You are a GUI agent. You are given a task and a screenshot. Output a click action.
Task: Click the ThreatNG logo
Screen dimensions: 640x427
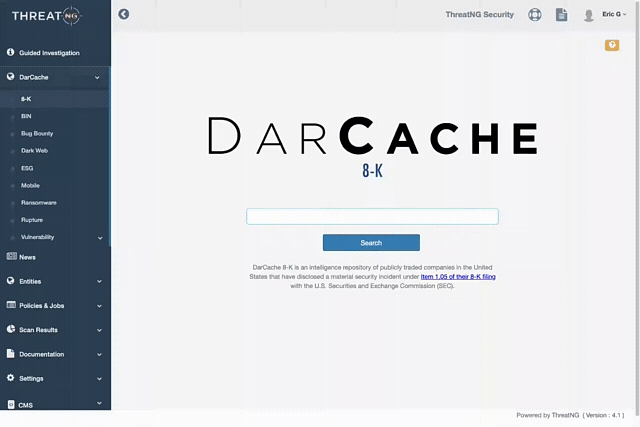(47, 16)
